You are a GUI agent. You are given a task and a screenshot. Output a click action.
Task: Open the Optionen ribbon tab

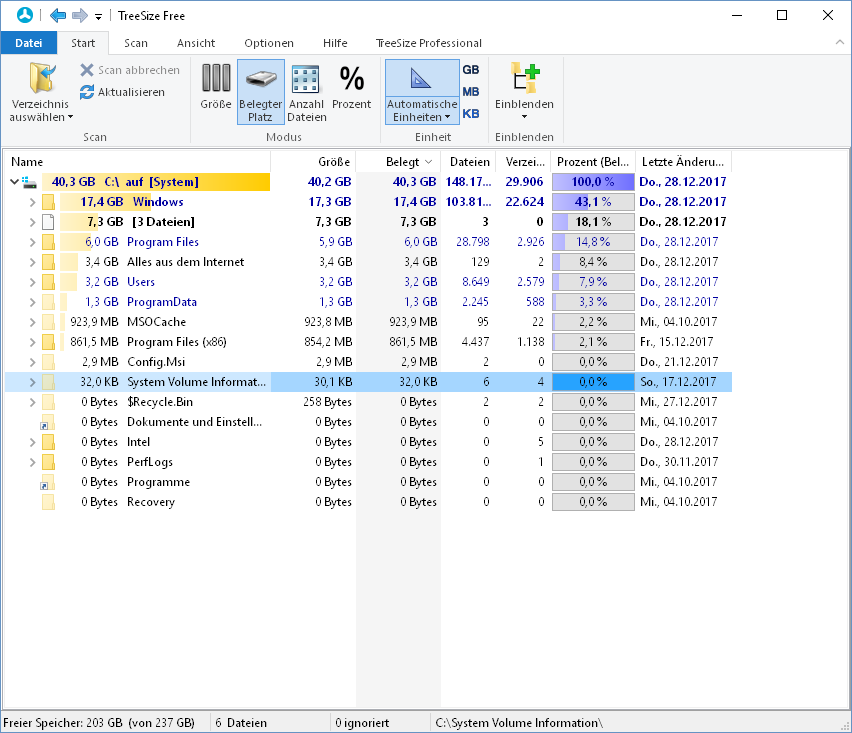point(268,43)
